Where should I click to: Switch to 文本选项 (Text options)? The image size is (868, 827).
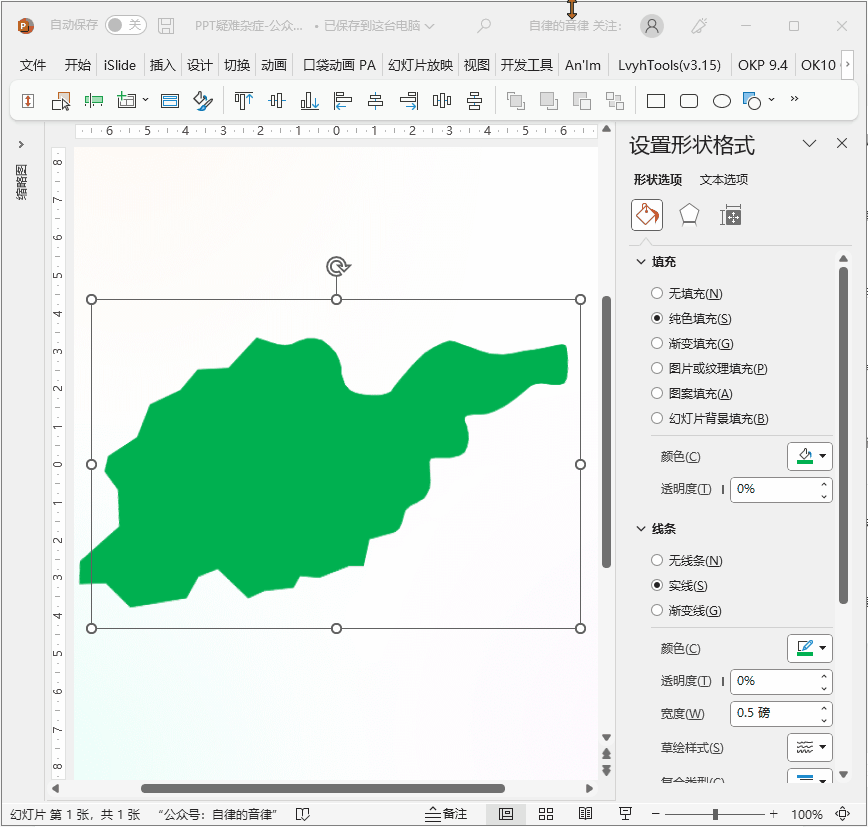click(724, 179)
